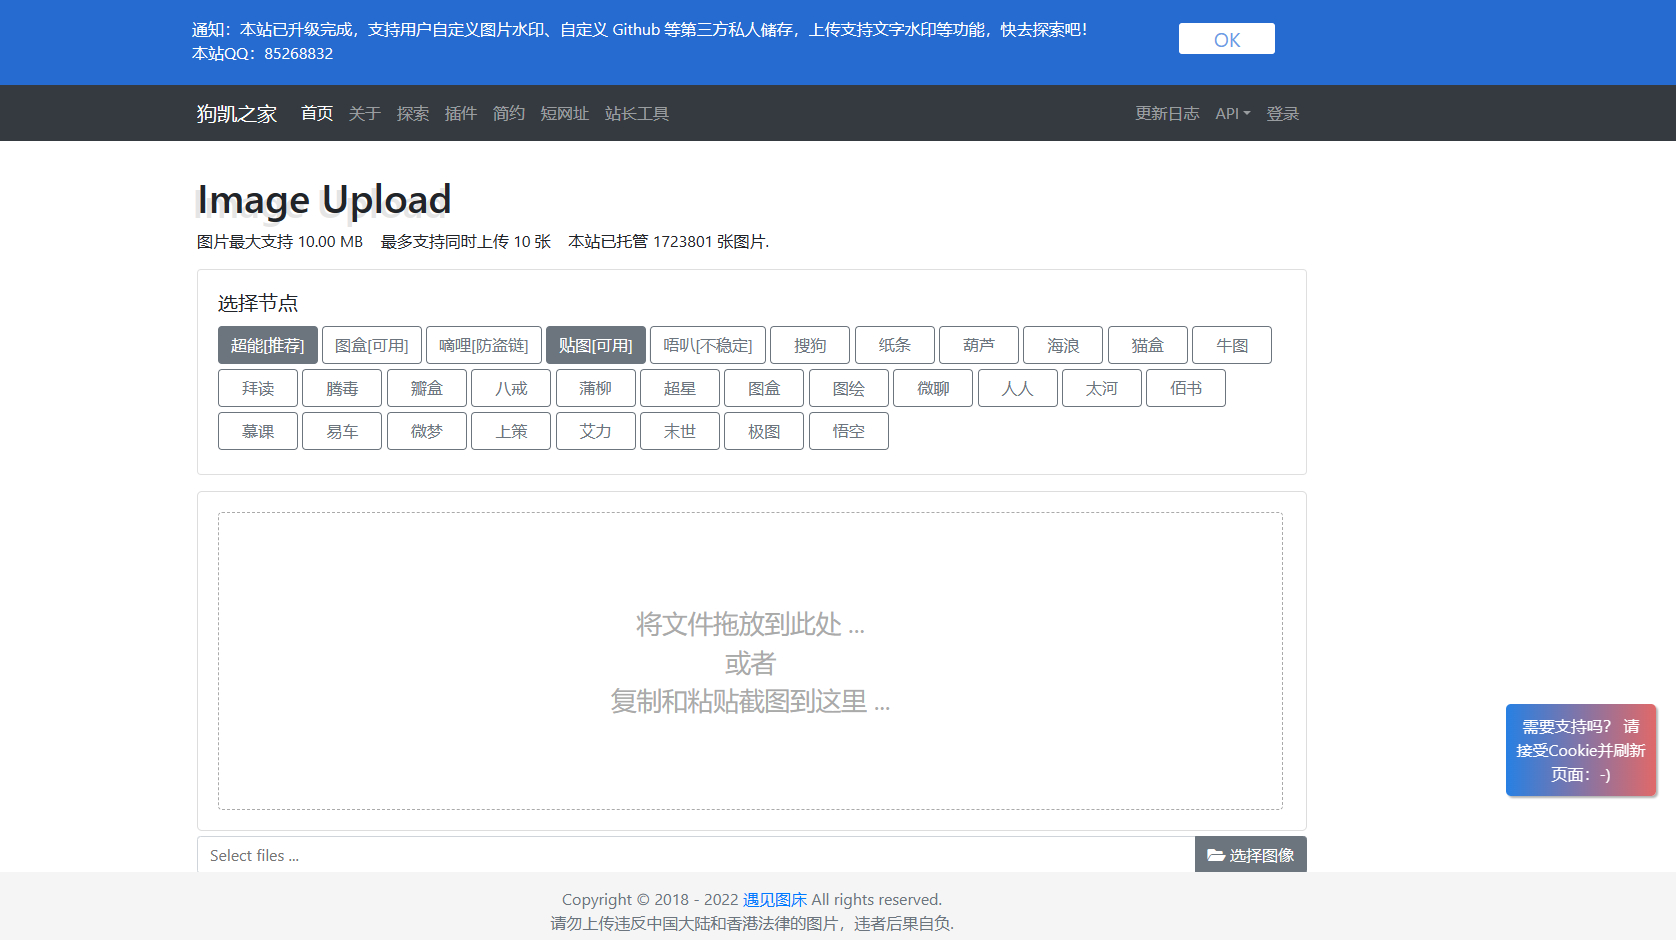Screen dimensions: 1676x940
Task: Select the 猫盒 node button
Action: [x=1148, y=345]
